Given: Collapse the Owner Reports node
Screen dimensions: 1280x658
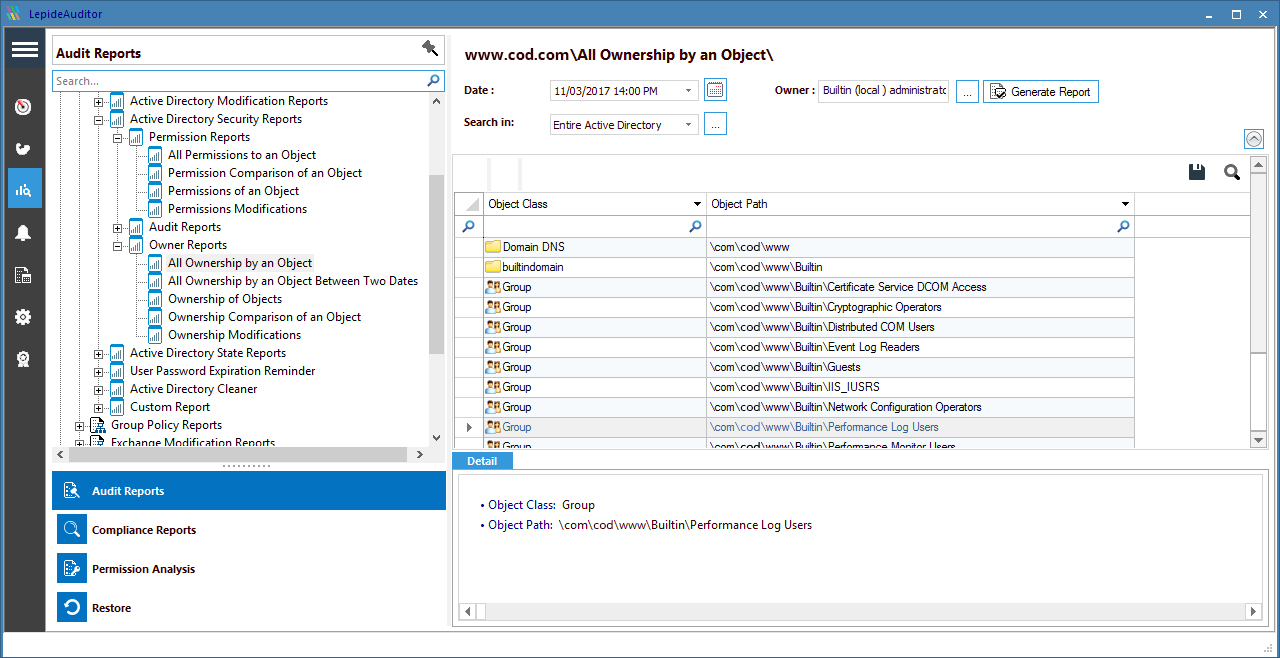Looking at the screenshot, I should [117, 245].
